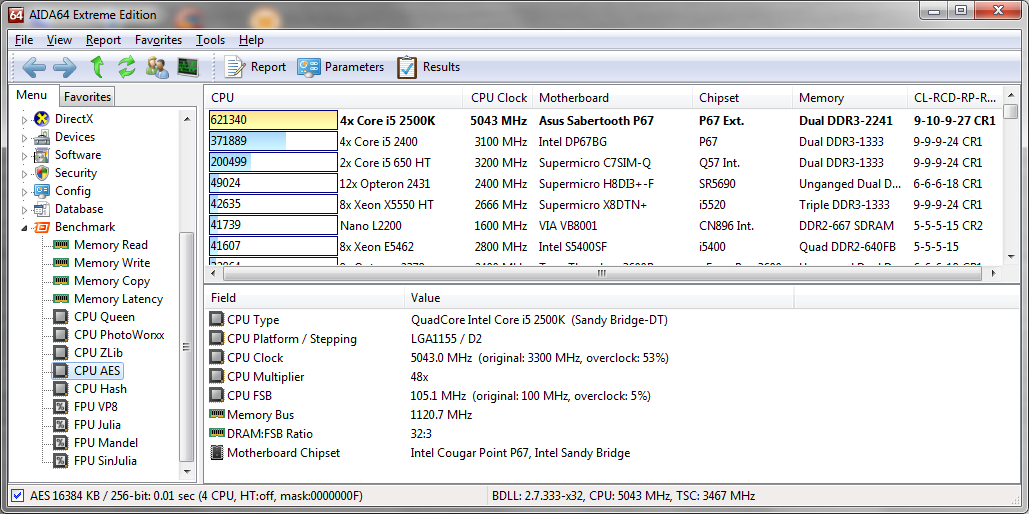Open the Favorites menu
1029x514 pixels.
click(158, 40)
